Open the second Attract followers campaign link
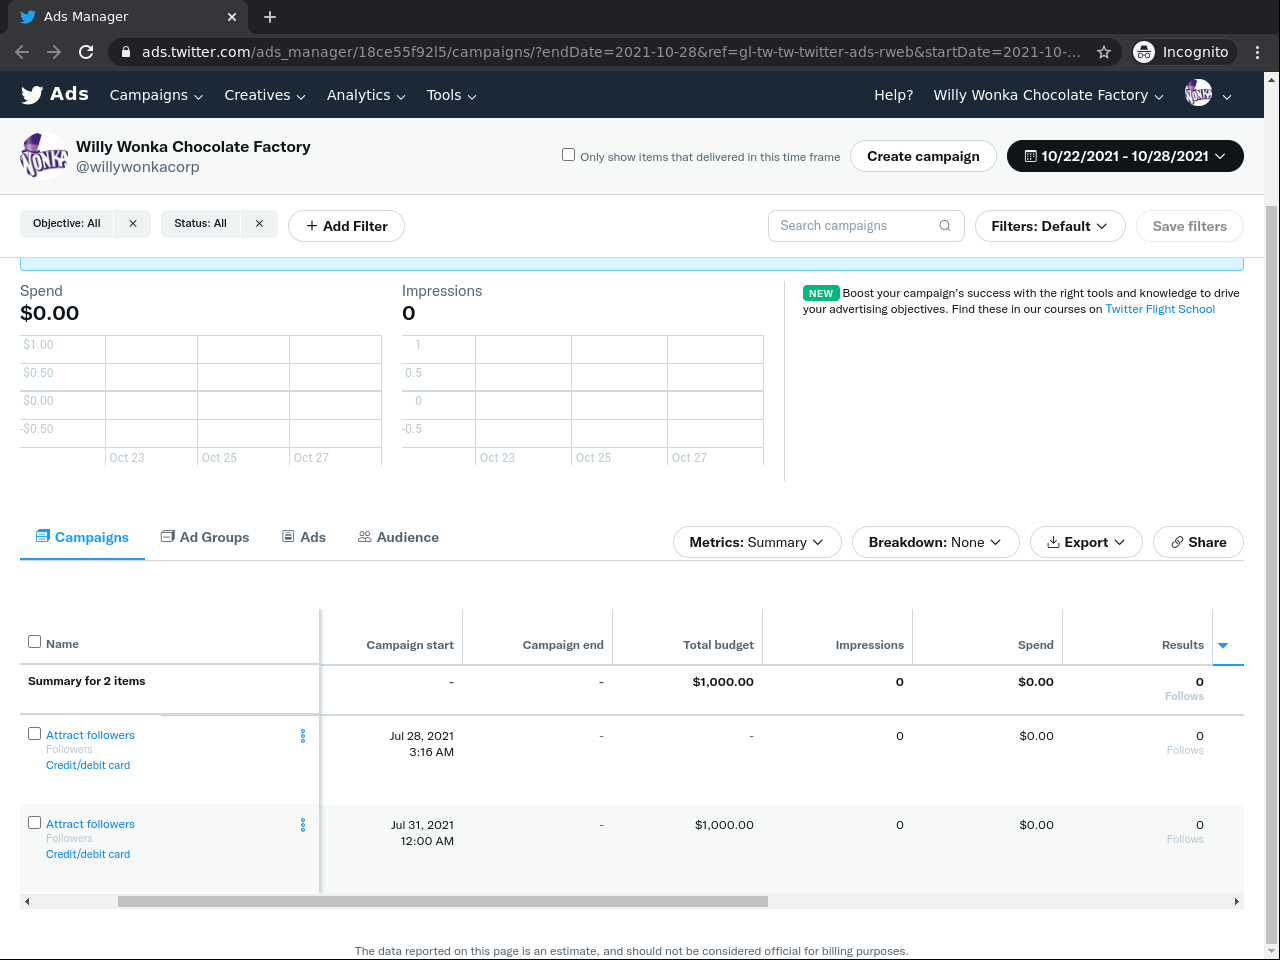1280x960 pixels. pos(90,824)
